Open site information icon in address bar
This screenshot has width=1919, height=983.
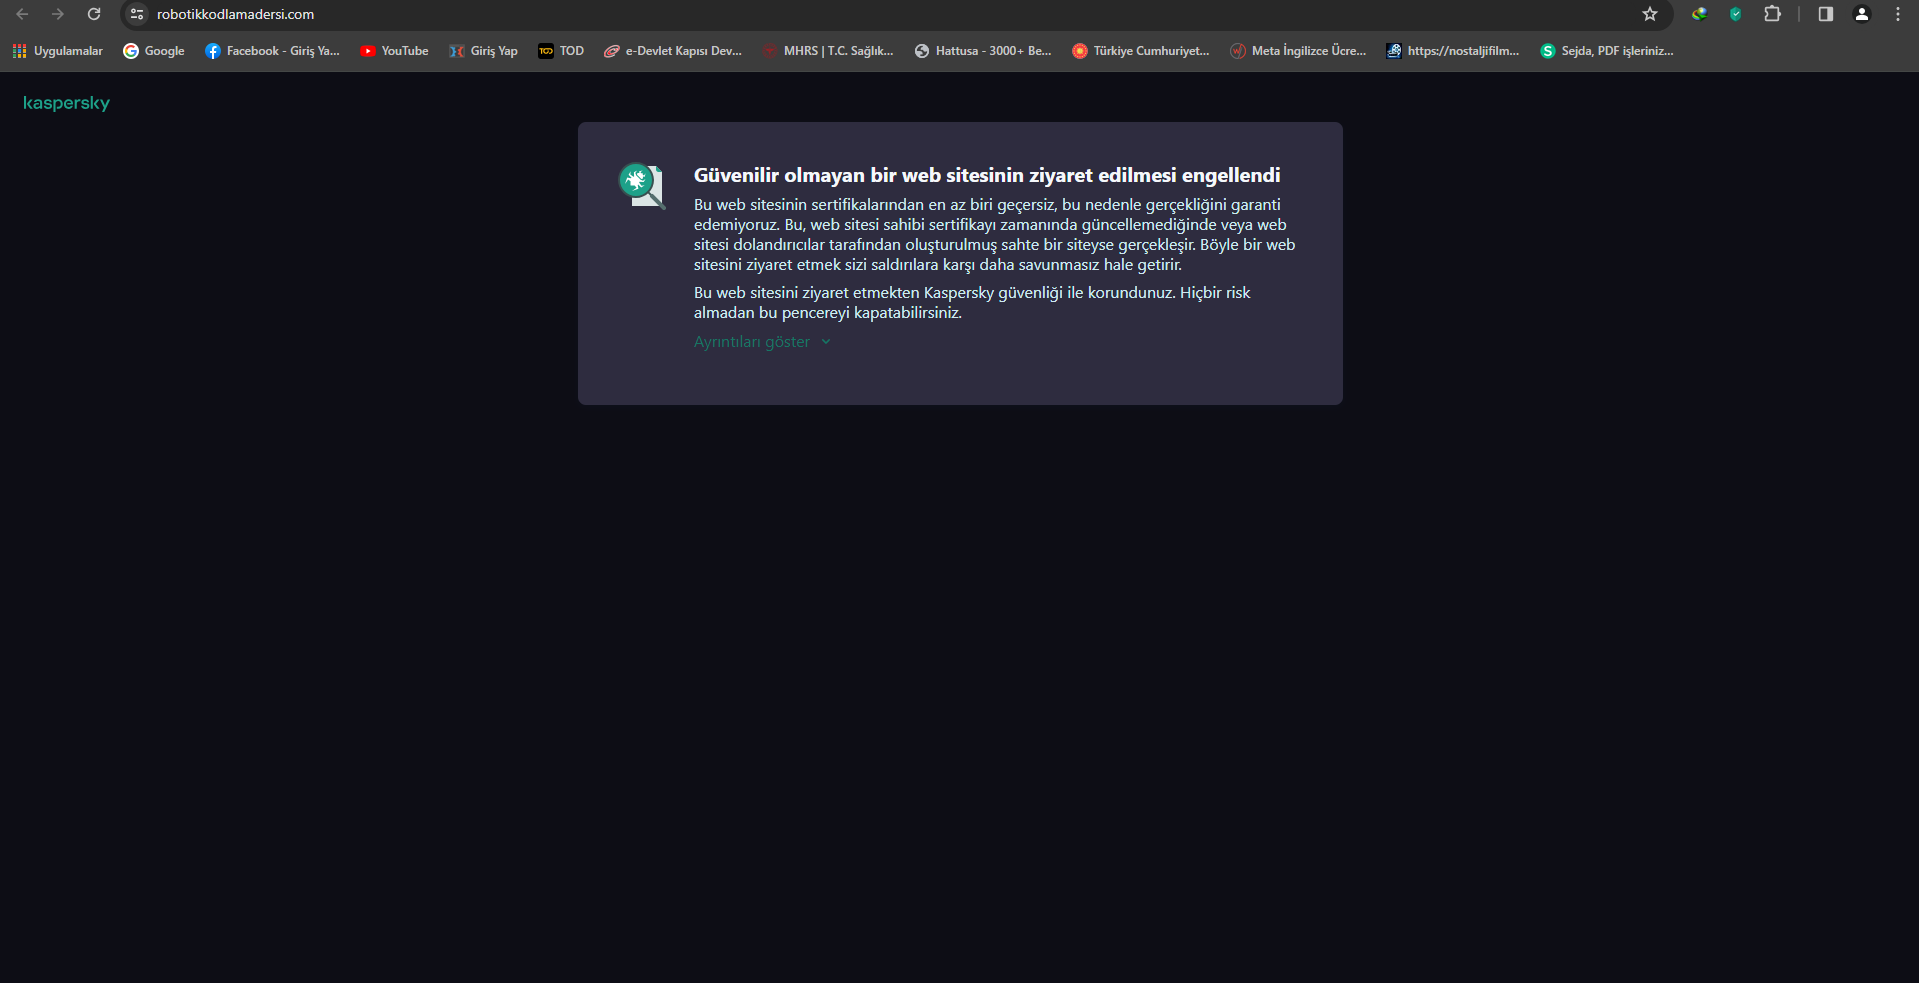click(x=137, y=14)
